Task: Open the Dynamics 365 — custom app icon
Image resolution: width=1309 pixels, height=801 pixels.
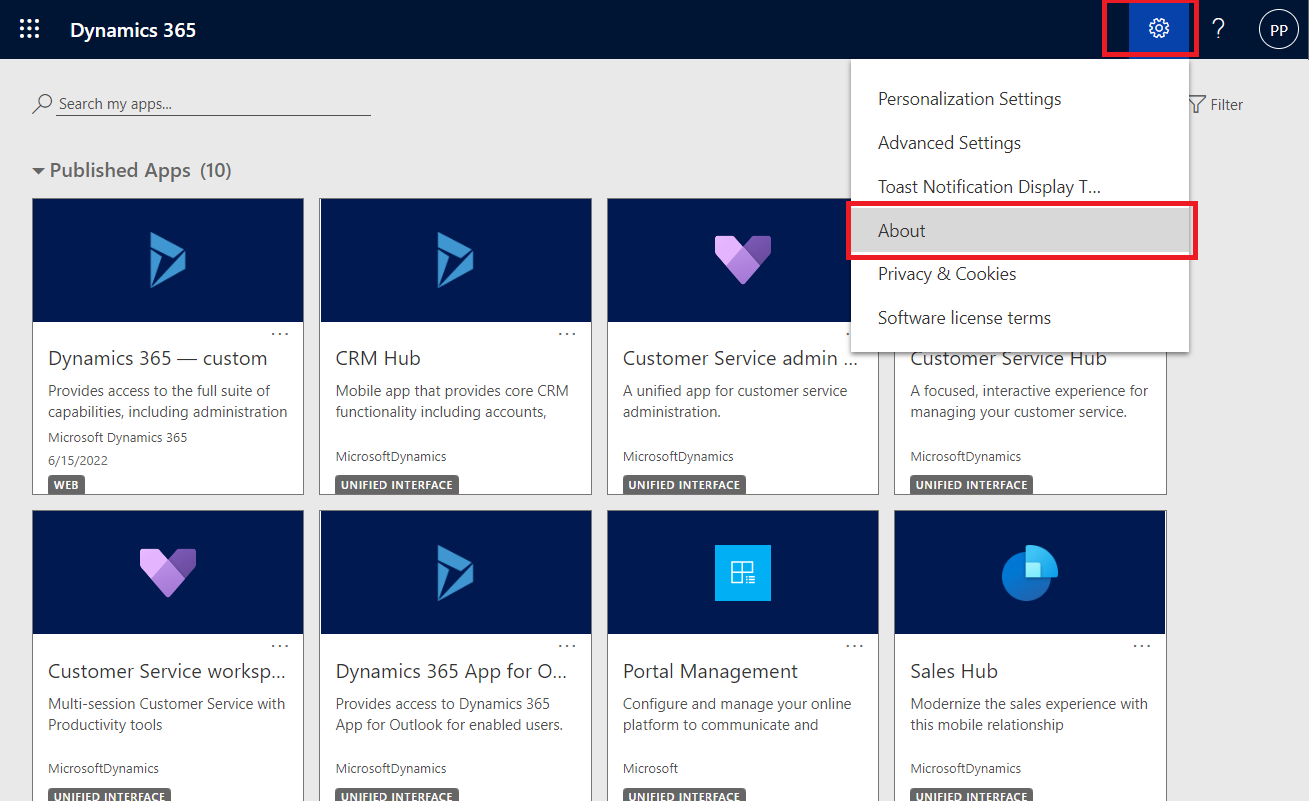Action: tap(168, 260)
